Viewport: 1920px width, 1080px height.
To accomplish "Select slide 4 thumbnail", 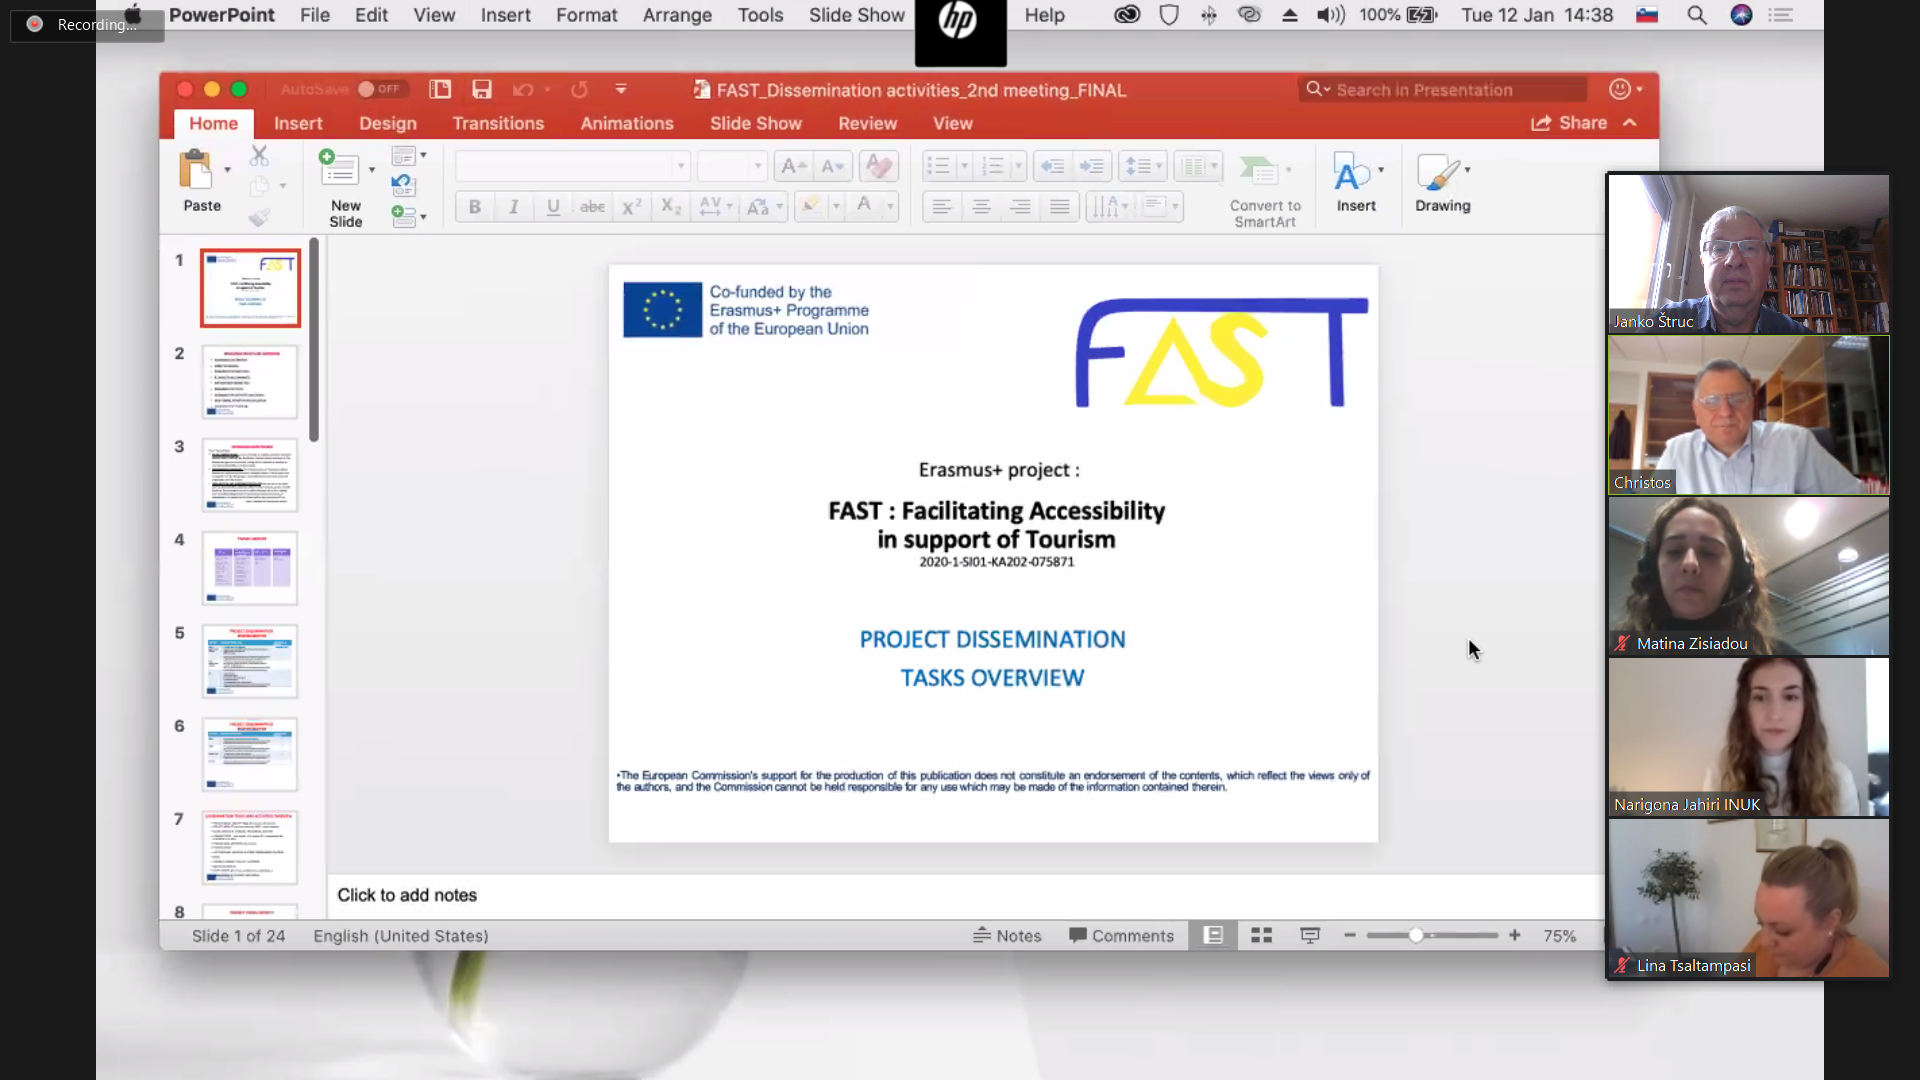I will click(x=250, y=568).
